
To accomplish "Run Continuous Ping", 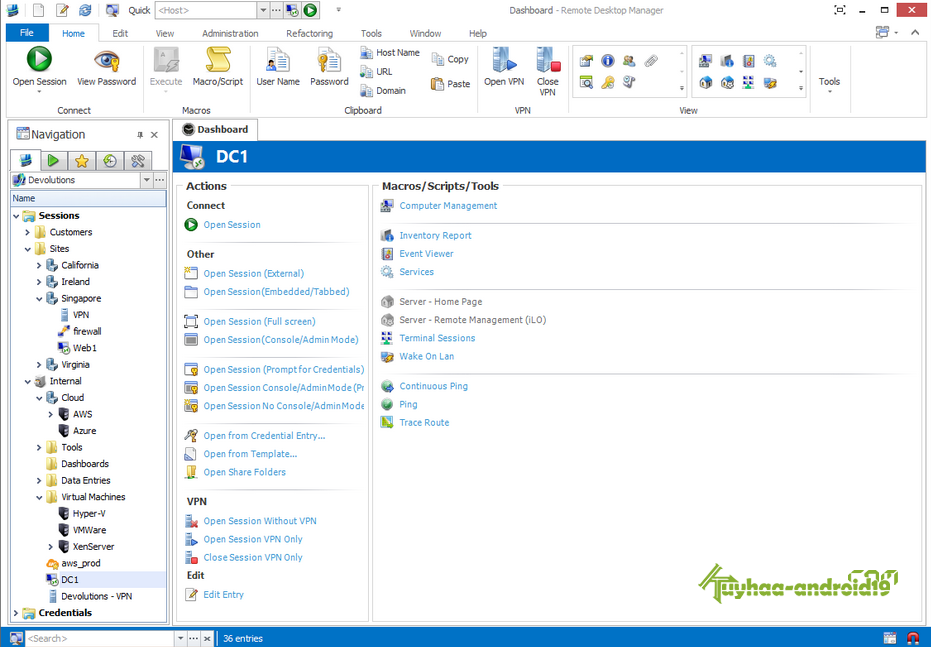I will tap(433, 386).
